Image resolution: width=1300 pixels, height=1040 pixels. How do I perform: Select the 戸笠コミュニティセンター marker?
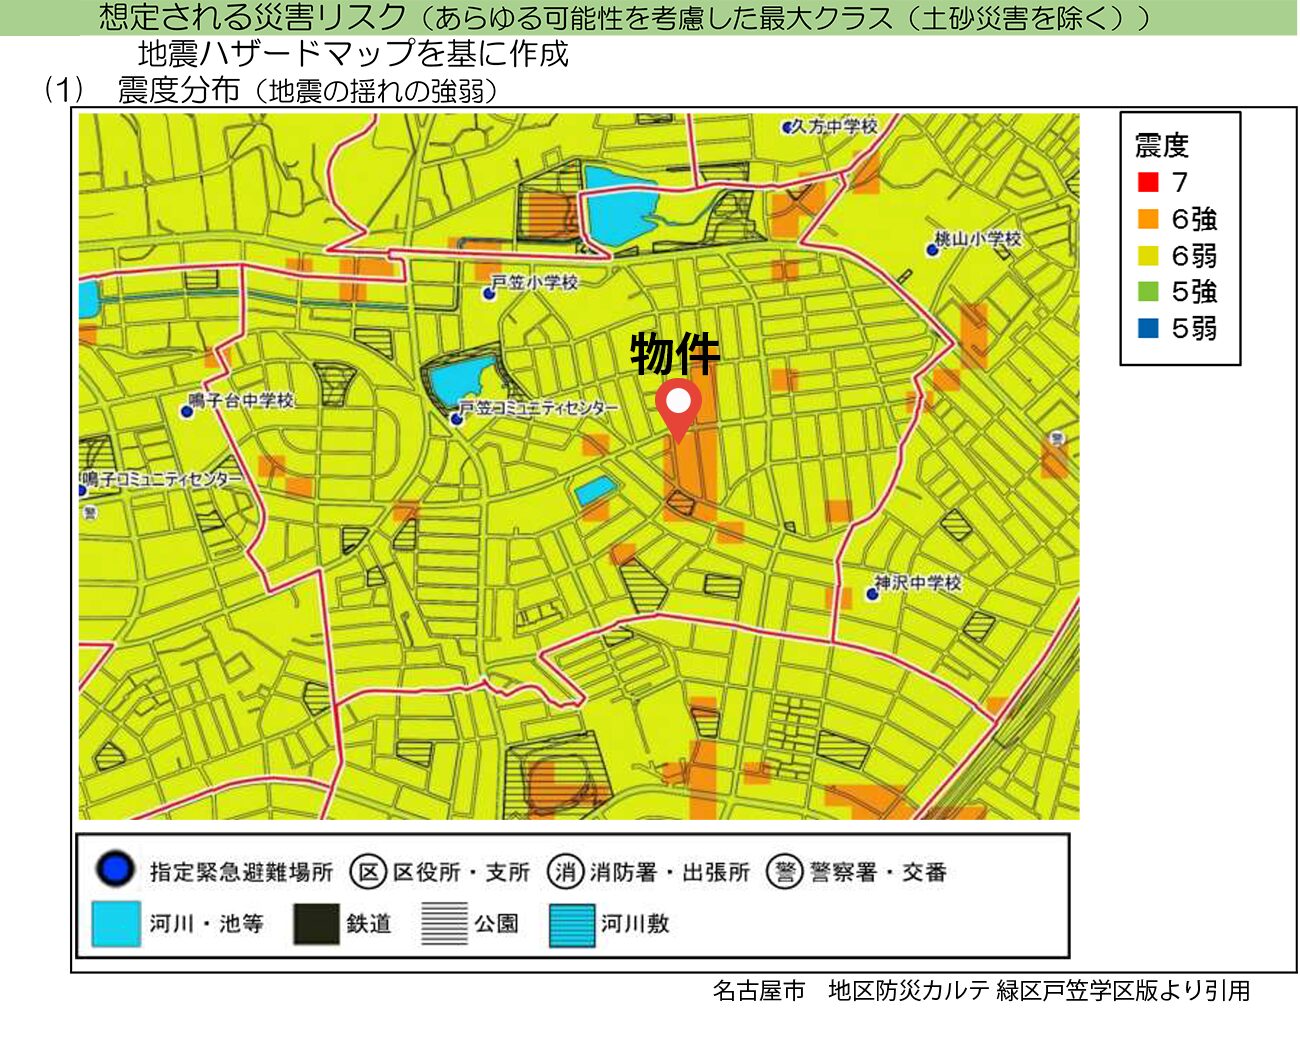pos(457,418)
